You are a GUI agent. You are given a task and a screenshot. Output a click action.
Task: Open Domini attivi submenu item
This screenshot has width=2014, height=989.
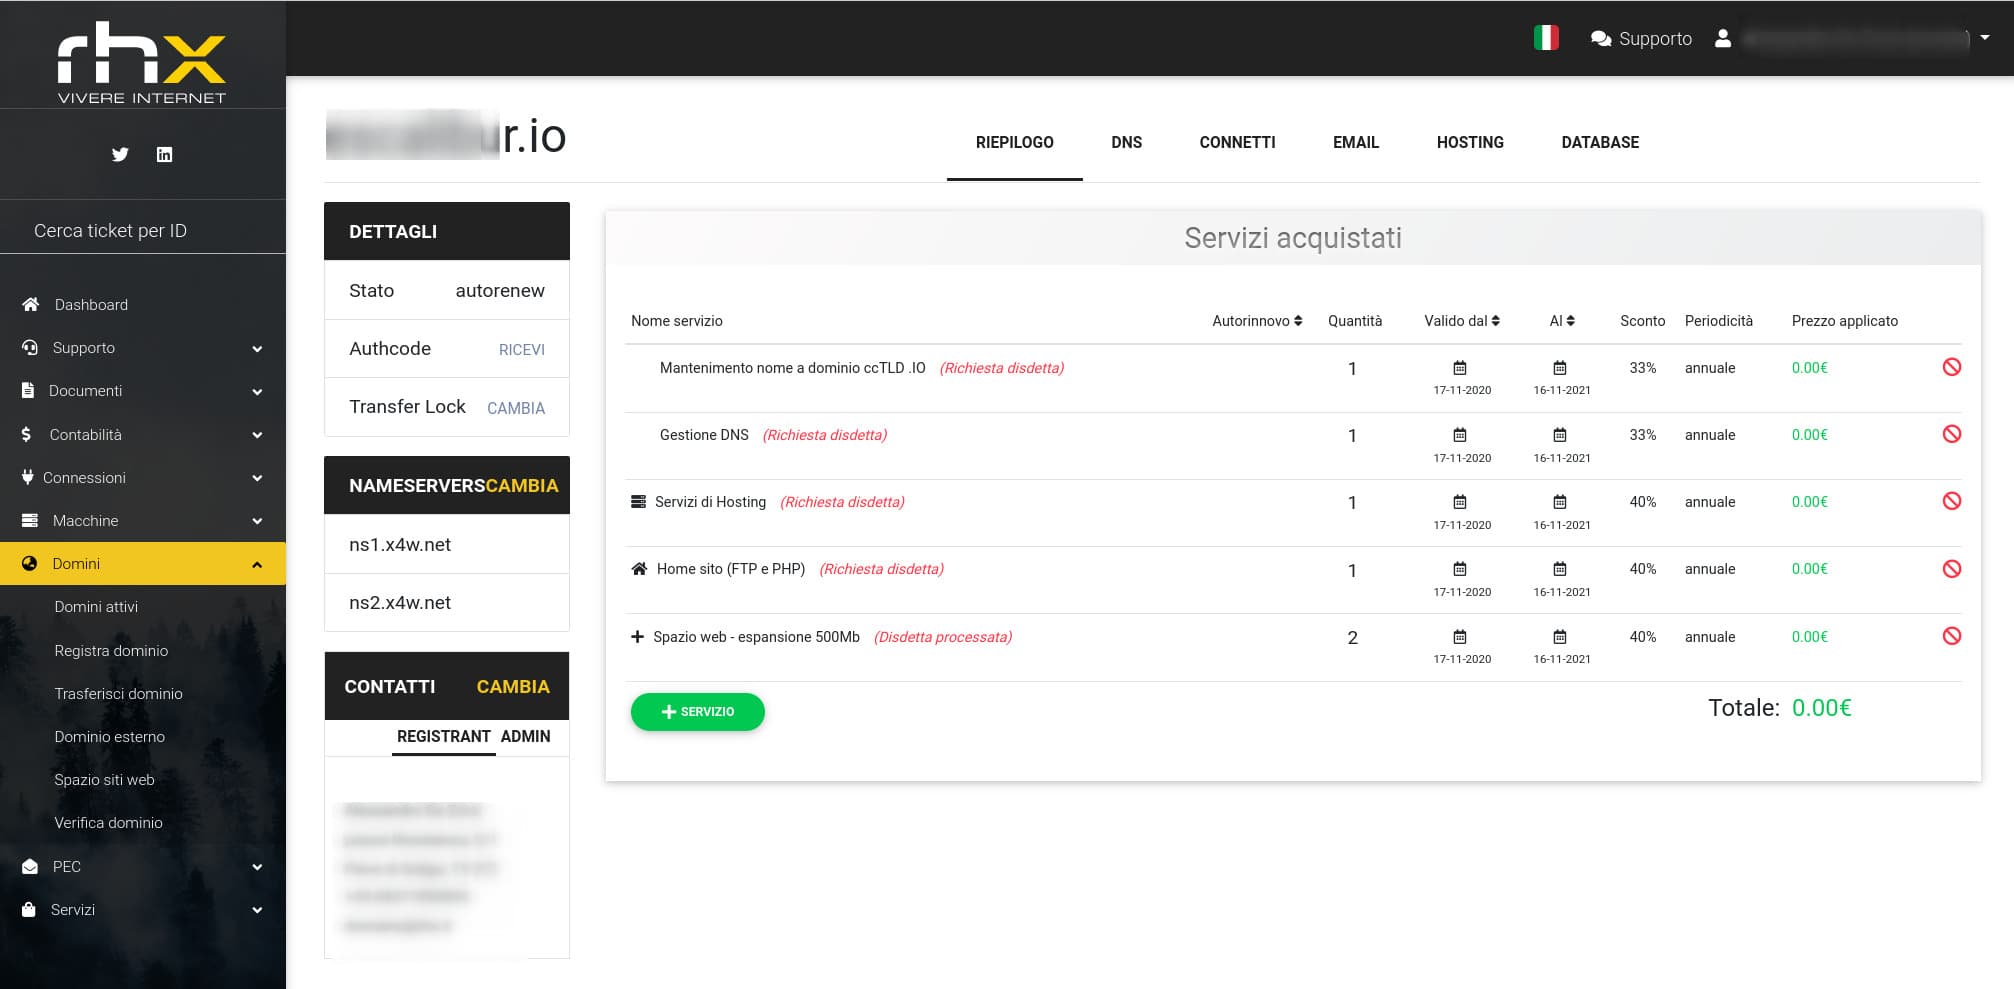point(96,606)
